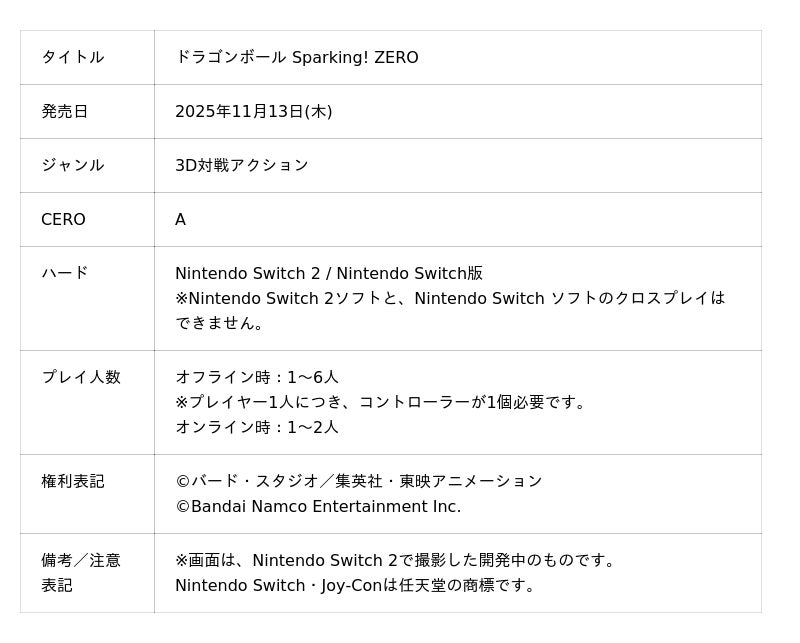Click the controller requirement note ※プレイヤー1人につき
The height and width of the screenshot is (643, 800).
(x=383, y=403)
